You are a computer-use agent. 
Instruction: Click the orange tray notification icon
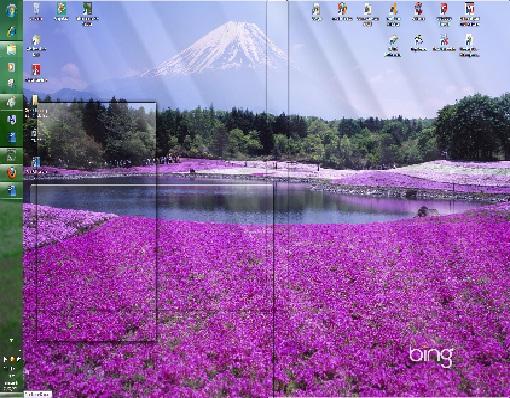(12, 359)
